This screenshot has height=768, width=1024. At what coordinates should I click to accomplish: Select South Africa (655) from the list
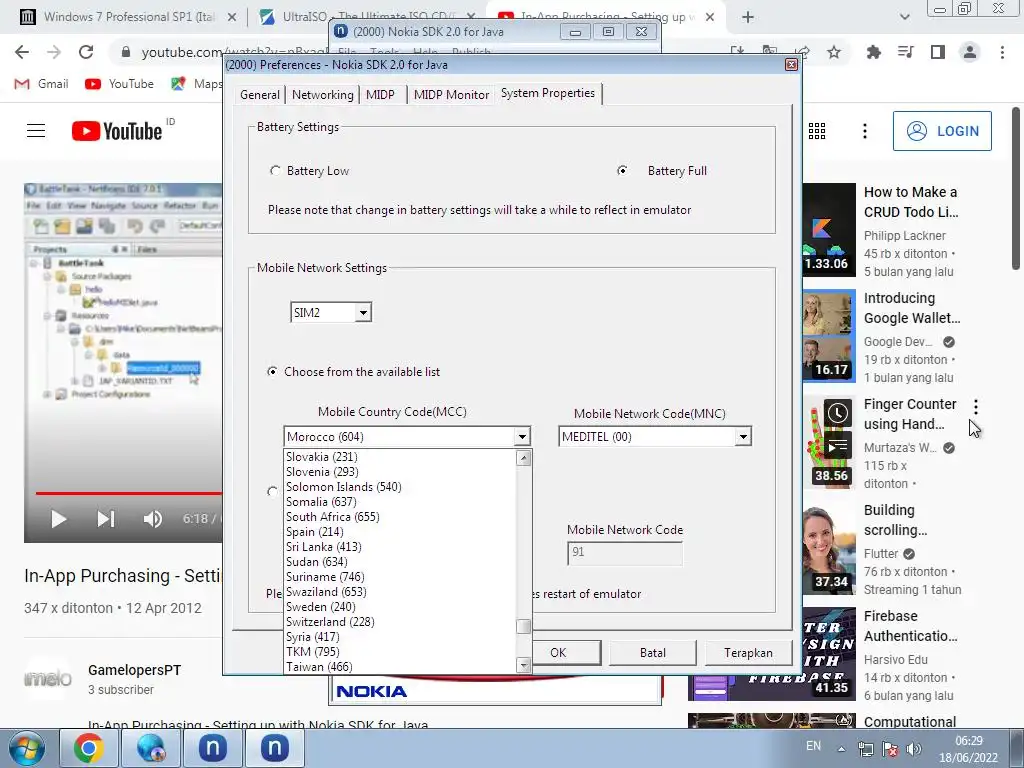click(x=400, y=517)
